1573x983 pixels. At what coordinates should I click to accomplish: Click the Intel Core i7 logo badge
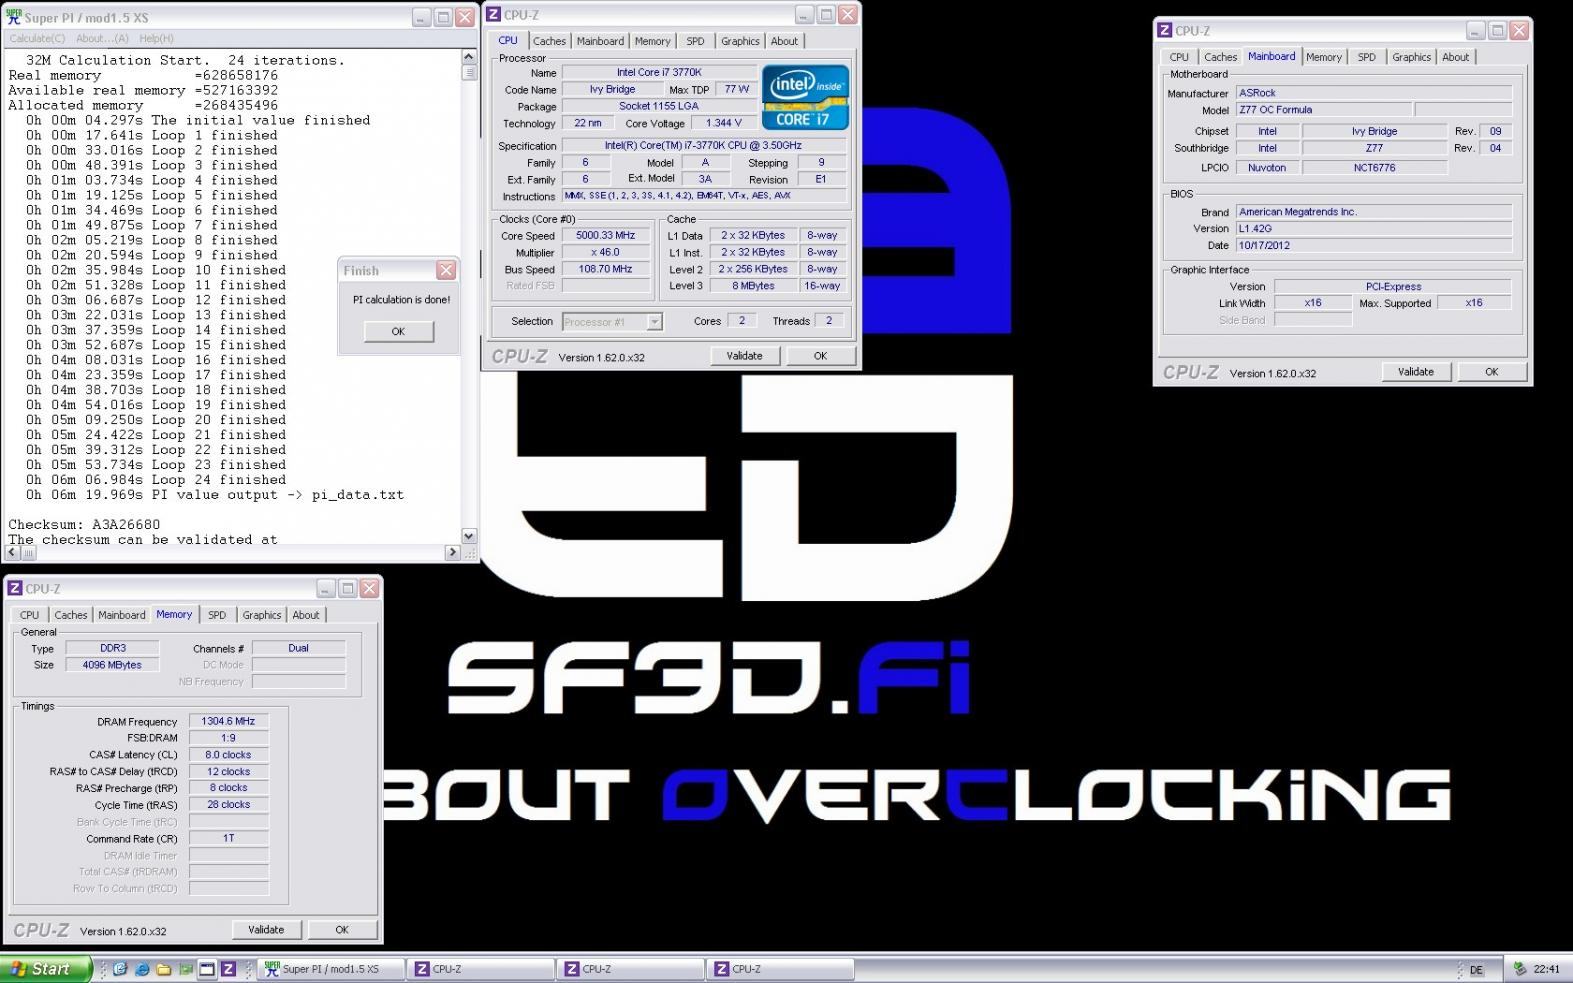(805, 97)
